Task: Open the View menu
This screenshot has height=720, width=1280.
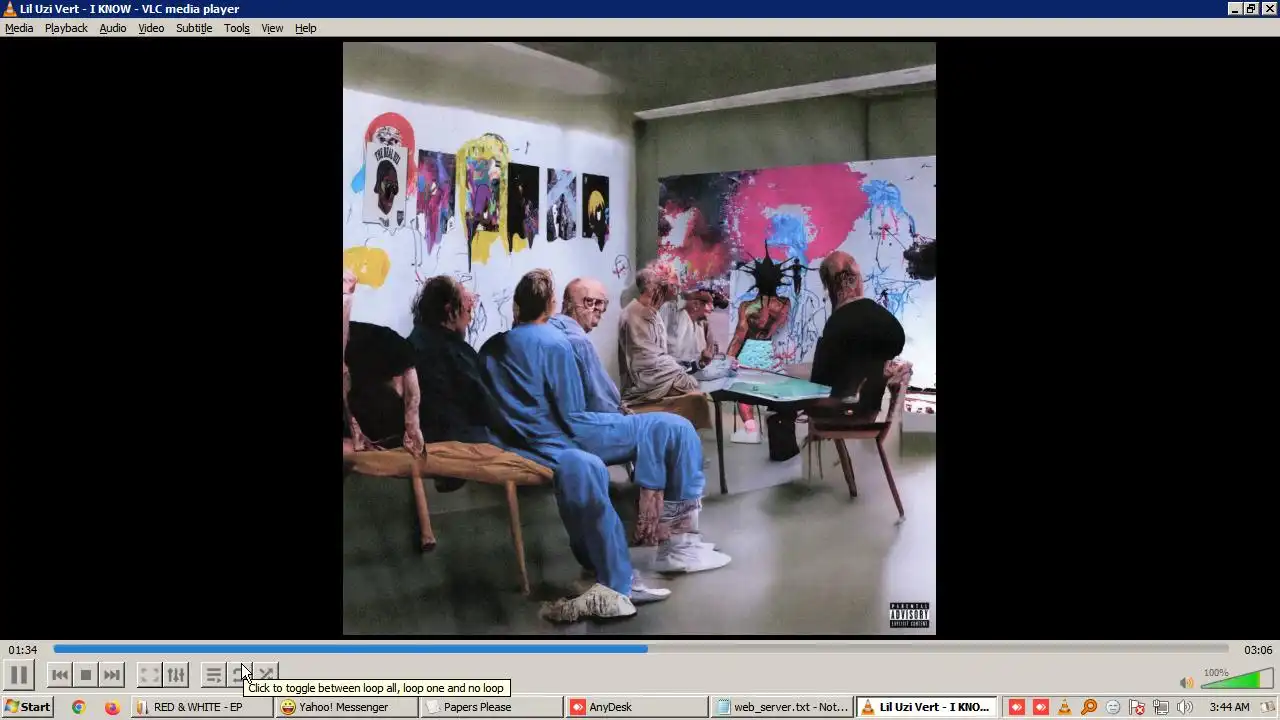Action: coord(272,28)
